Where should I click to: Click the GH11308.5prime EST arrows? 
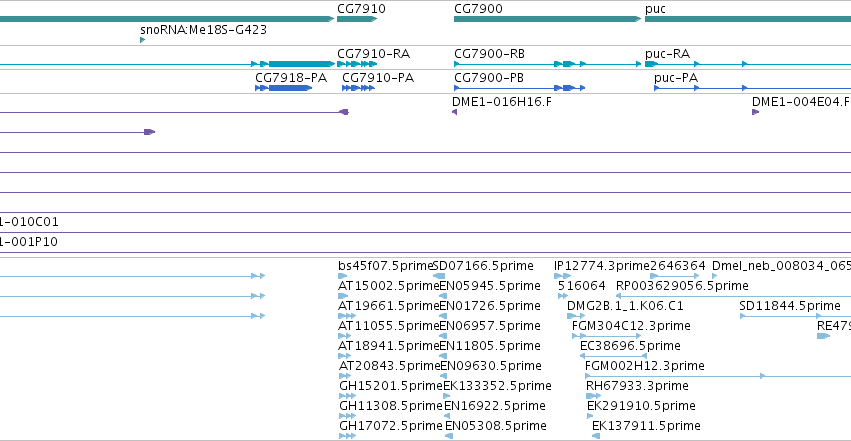347,417
